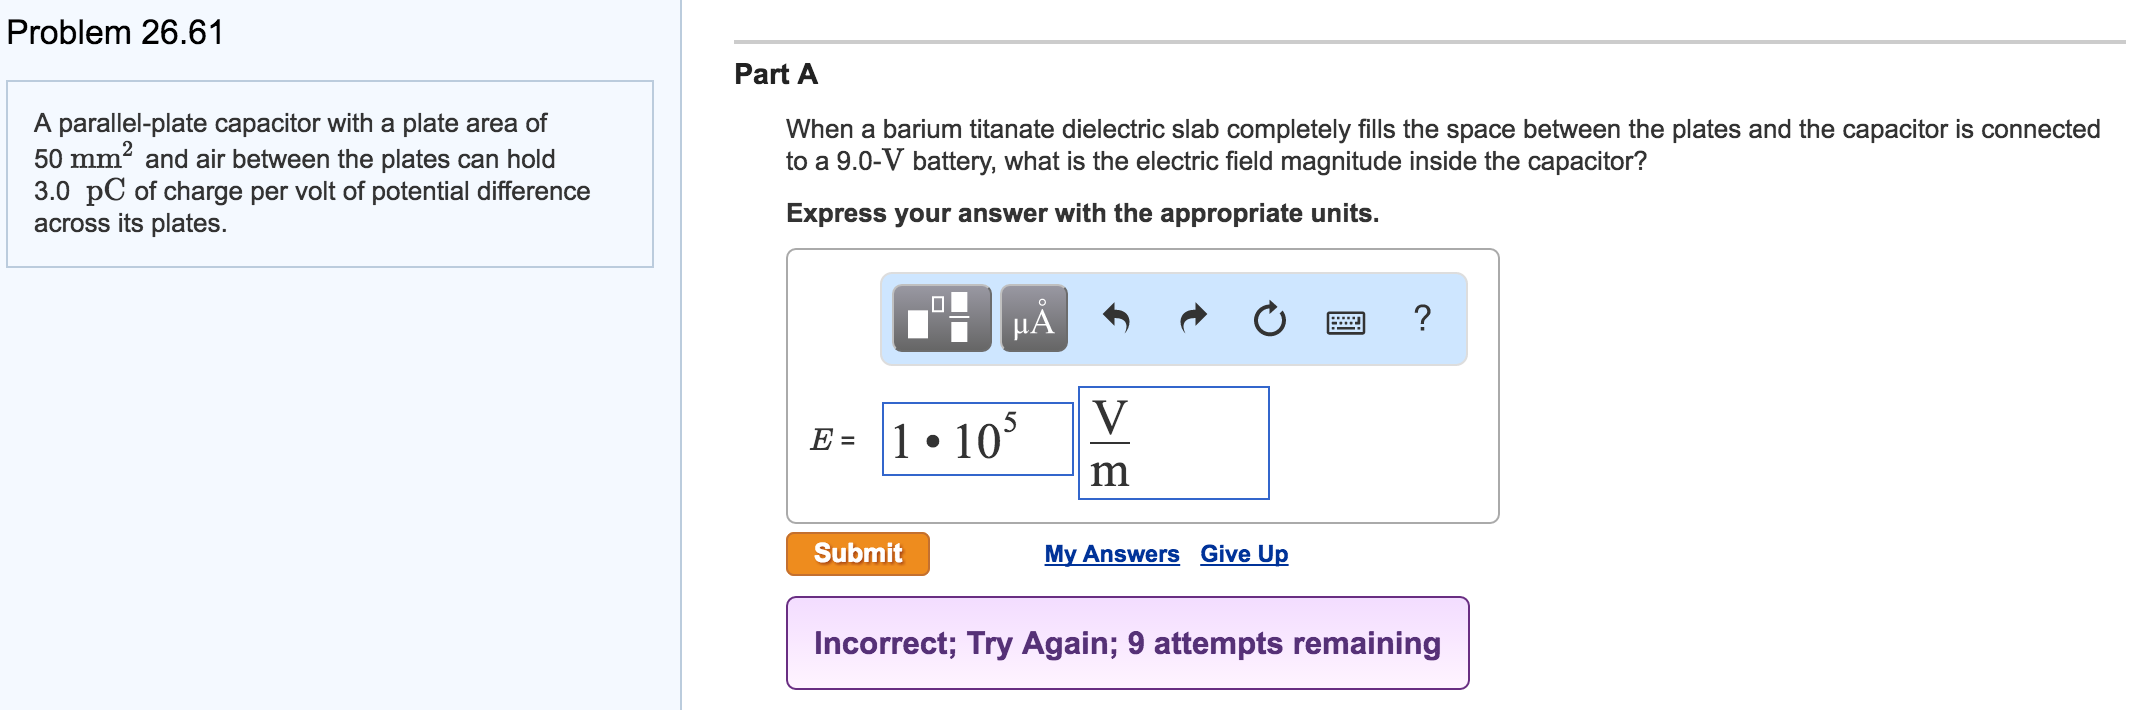The image size is (2156, 710).
Task: Open the equation templates palette
Action: [x=943, y=318]
